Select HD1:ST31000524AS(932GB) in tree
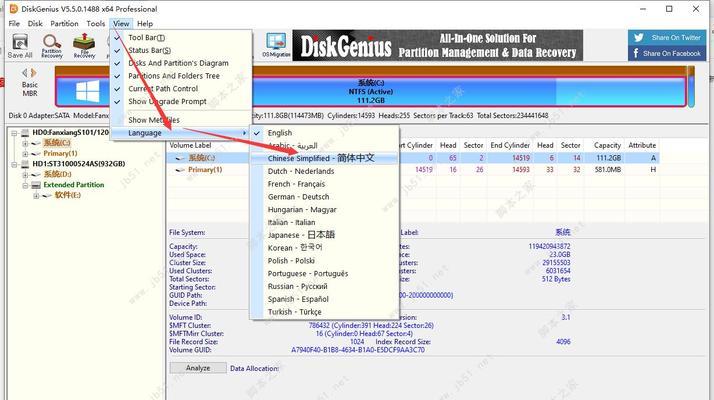714x400 pixels. coord(79,164)
